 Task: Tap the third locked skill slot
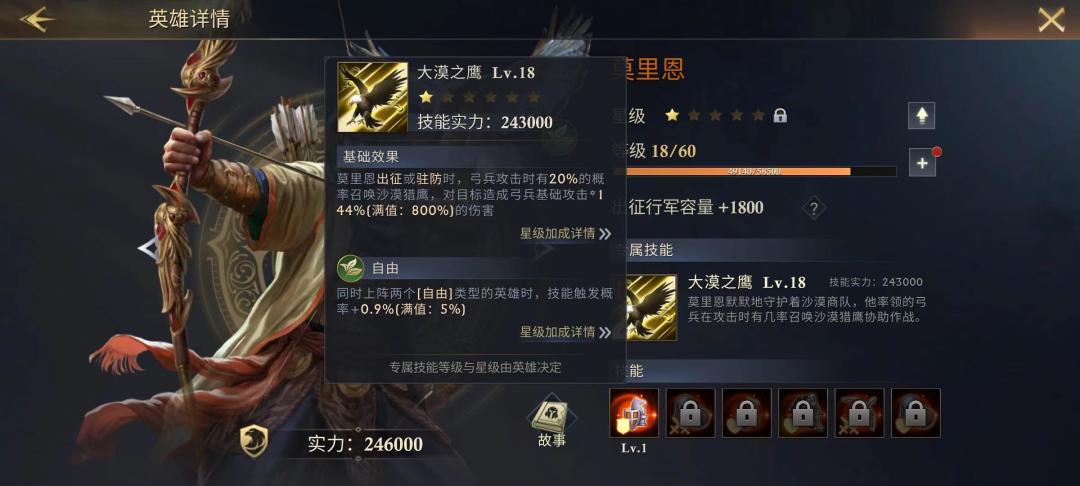point(803,413)
